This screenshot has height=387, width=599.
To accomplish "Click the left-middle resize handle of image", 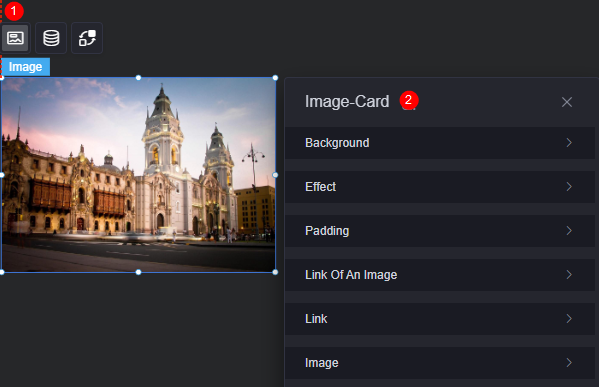I will point(2,175).
